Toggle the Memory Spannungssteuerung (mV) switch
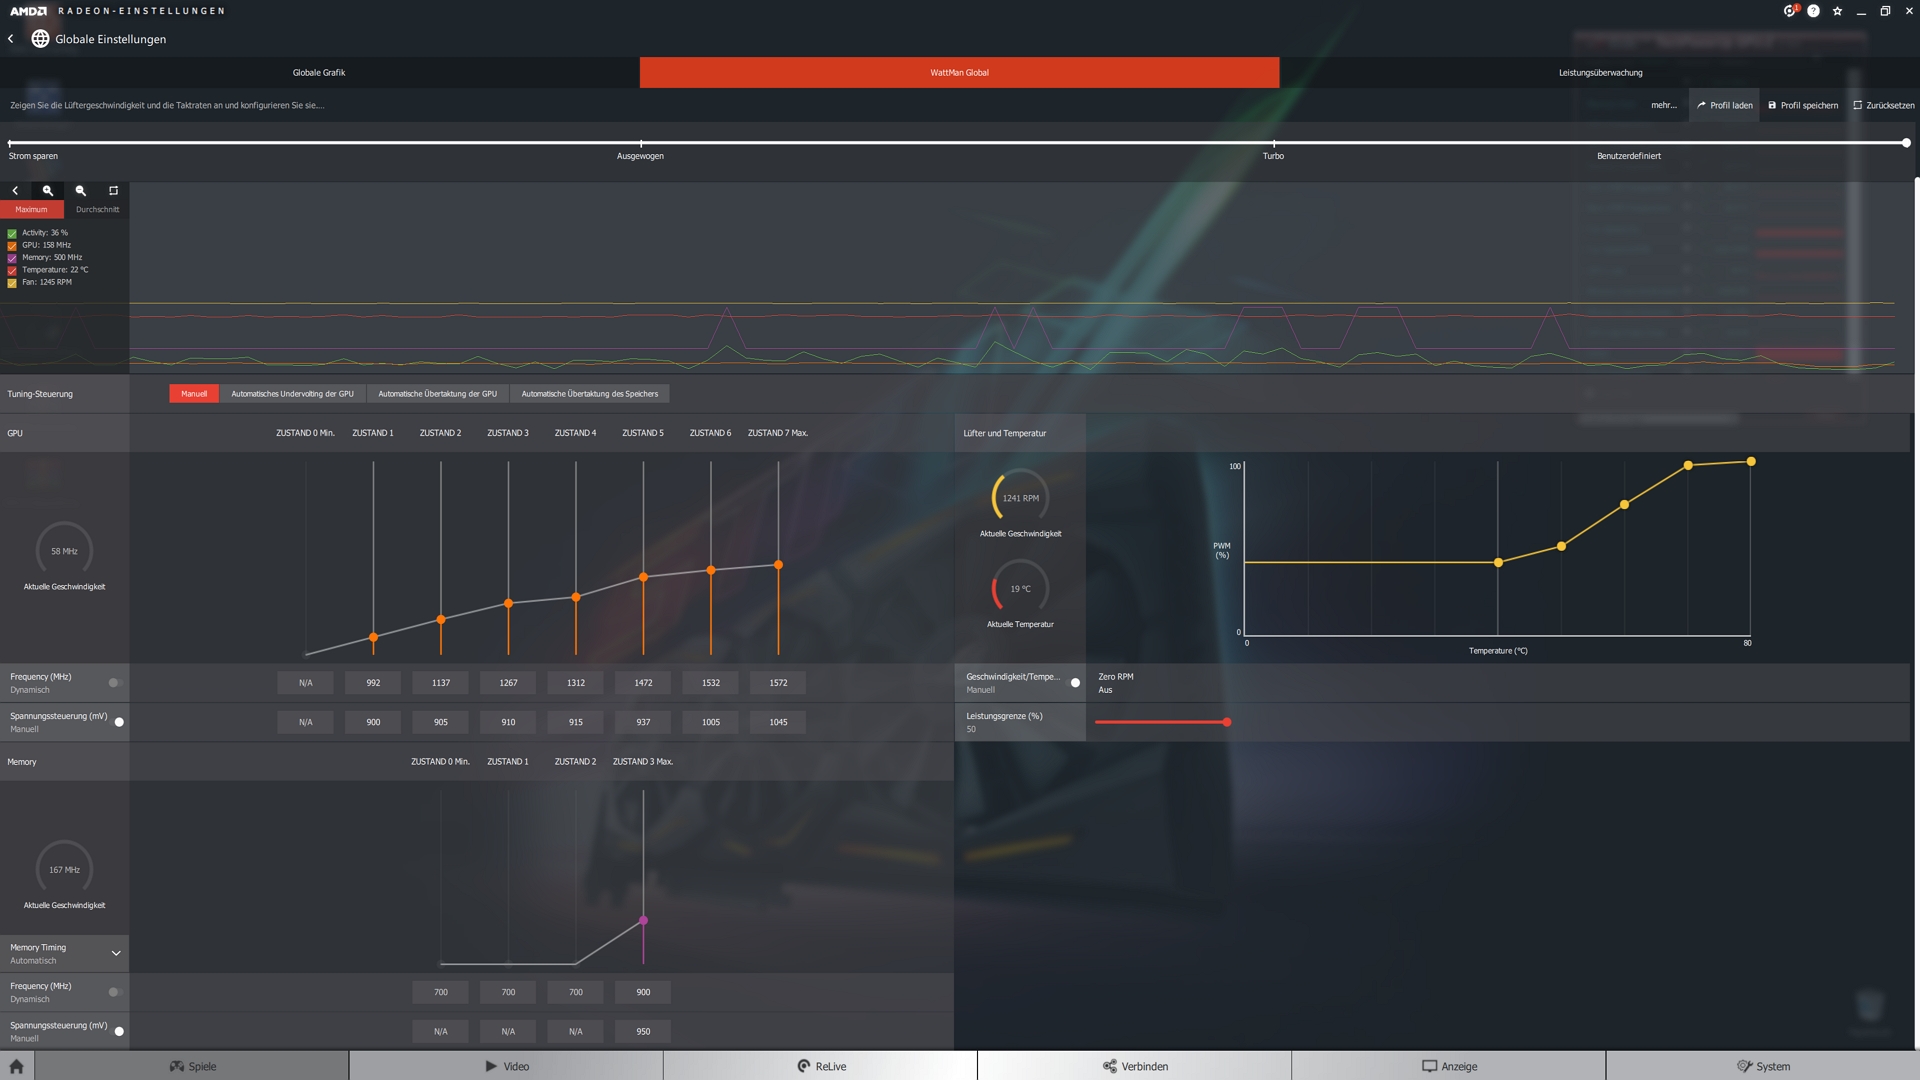The image size is (1920, 1080). (x=117, y=1031)
